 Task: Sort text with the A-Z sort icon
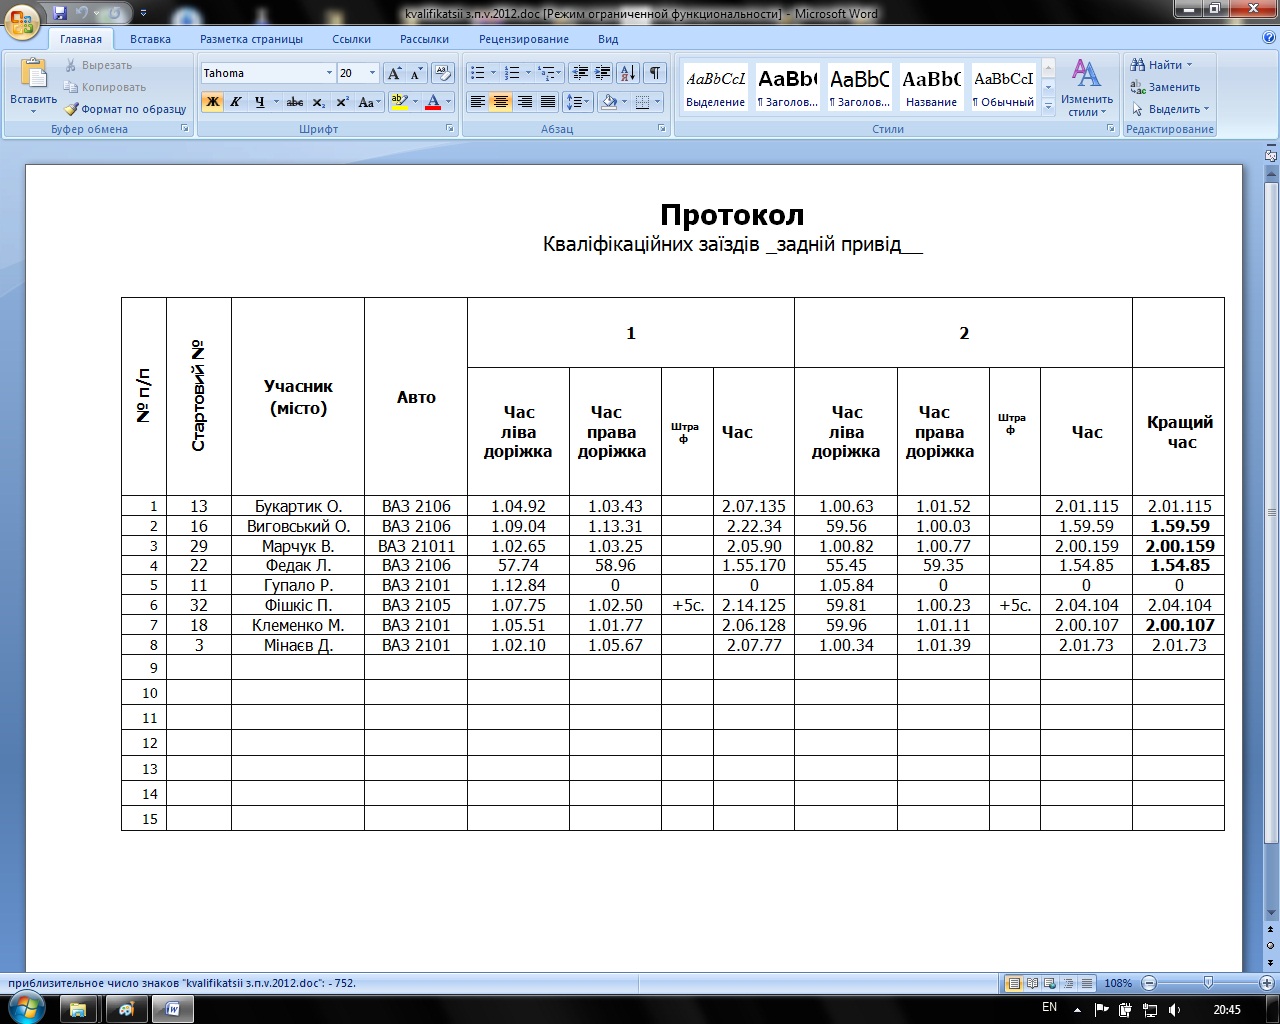tap(628, 73)
